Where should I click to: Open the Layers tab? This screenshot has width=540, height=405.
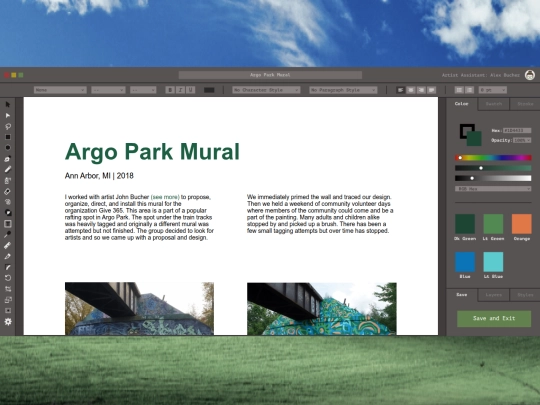click(494, 295)
